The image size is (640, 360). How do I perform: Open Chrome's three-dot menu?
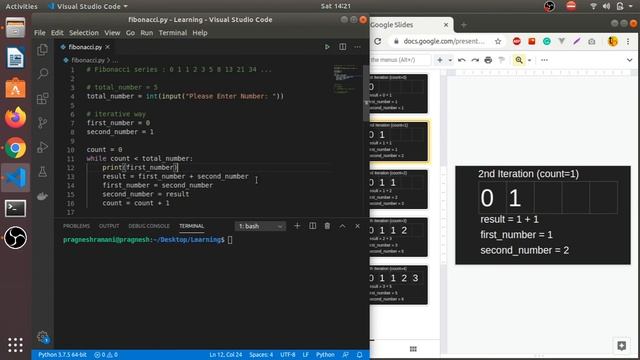click(x=628, y=41)
